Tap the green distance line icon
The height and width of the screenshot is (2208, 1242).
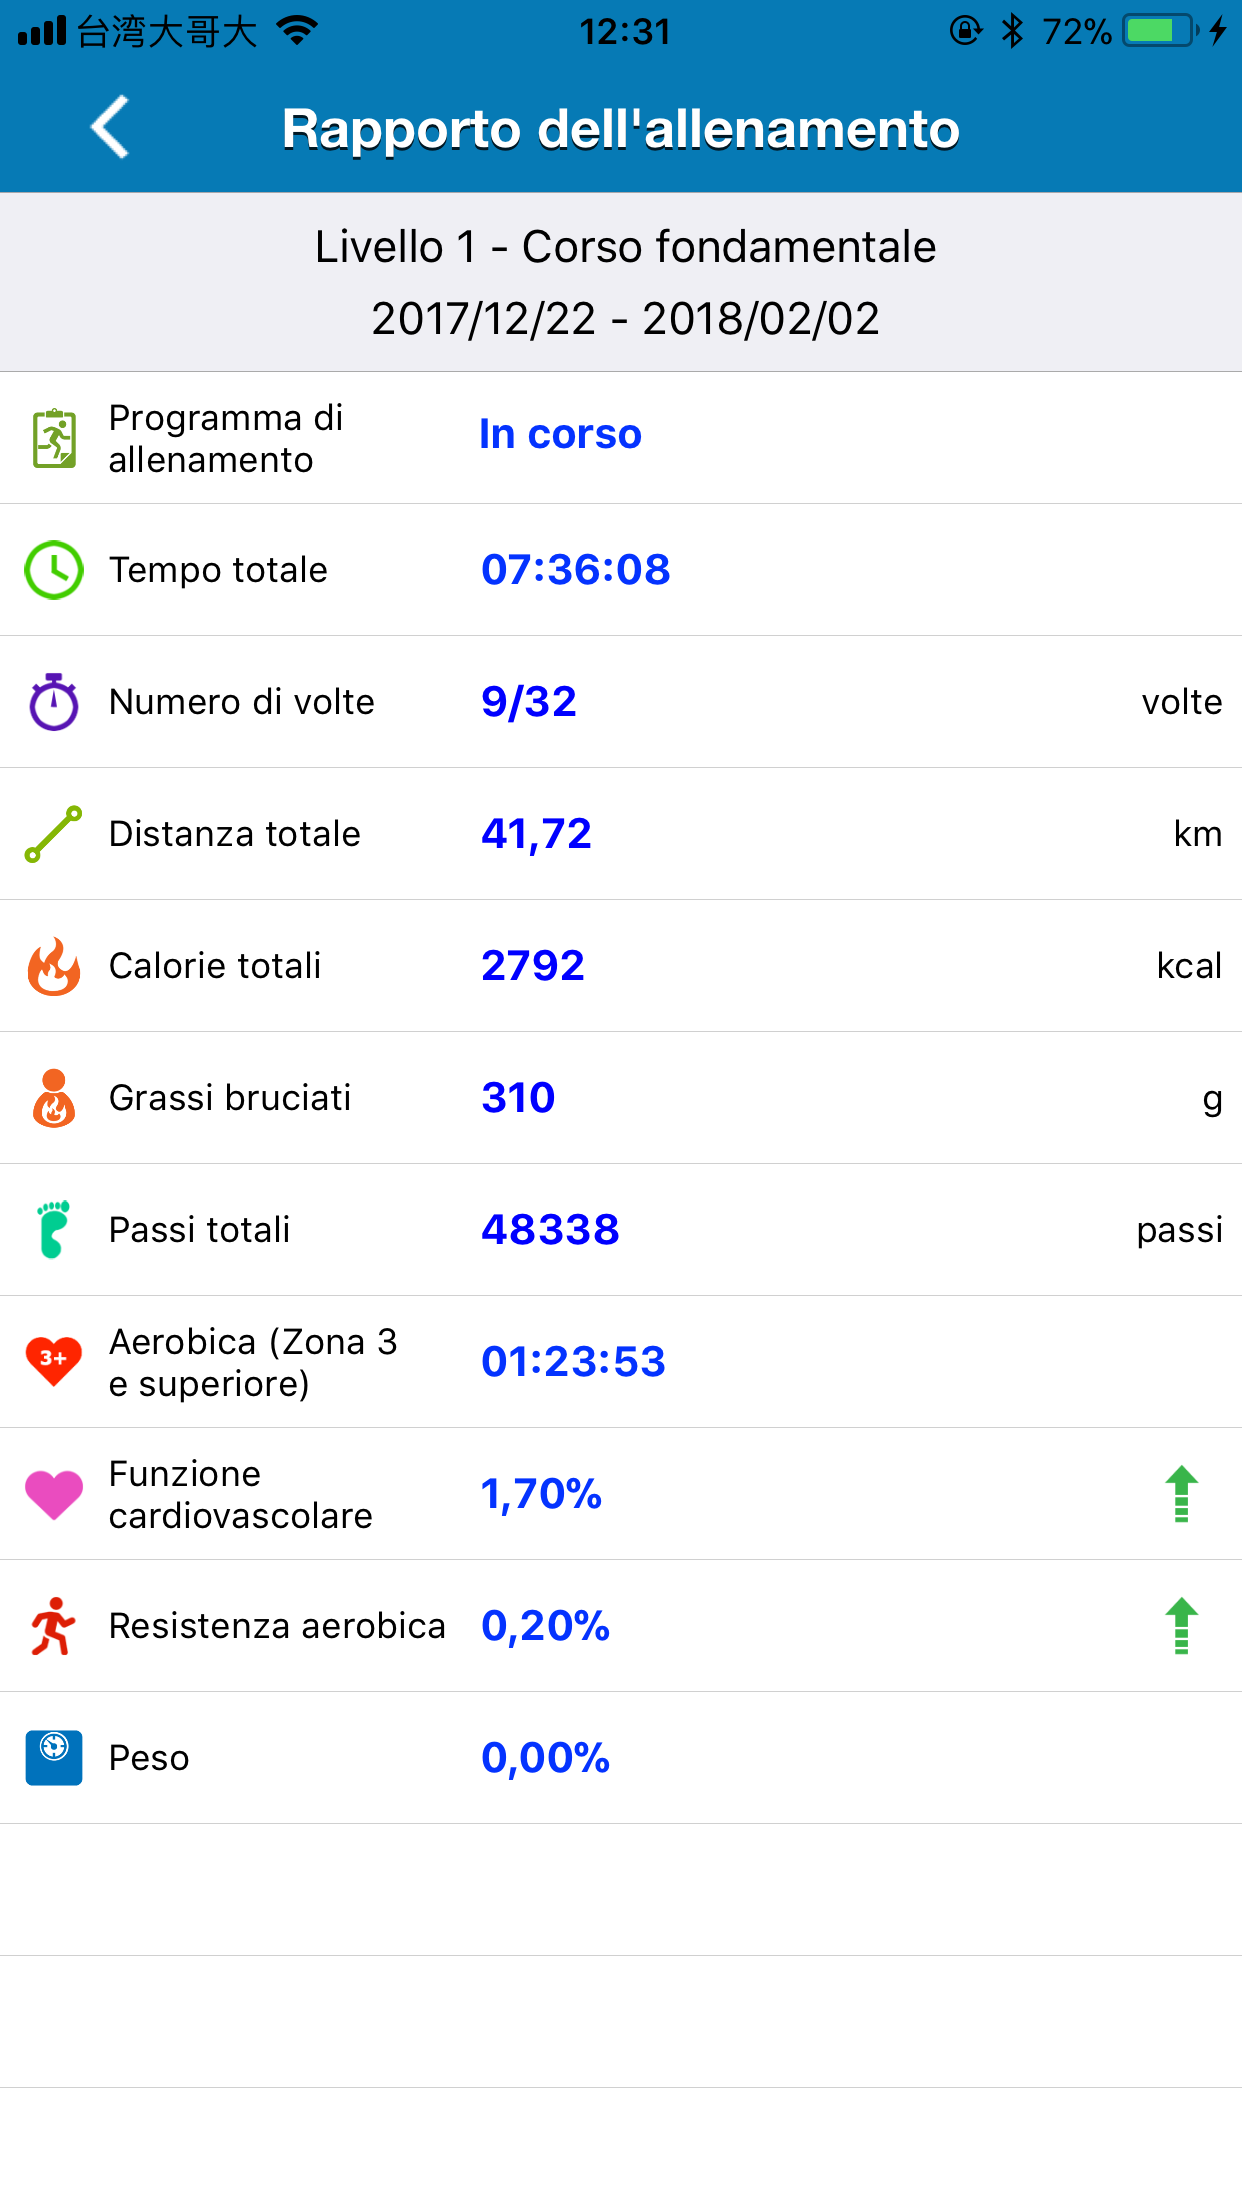[x=54, y=834]
